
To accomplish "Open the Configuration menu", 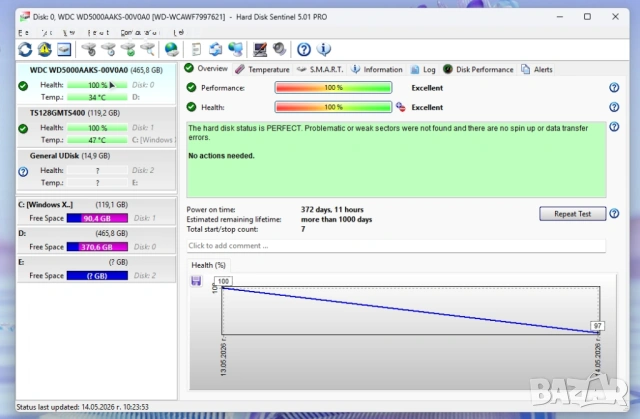I will tap(138, 33).
